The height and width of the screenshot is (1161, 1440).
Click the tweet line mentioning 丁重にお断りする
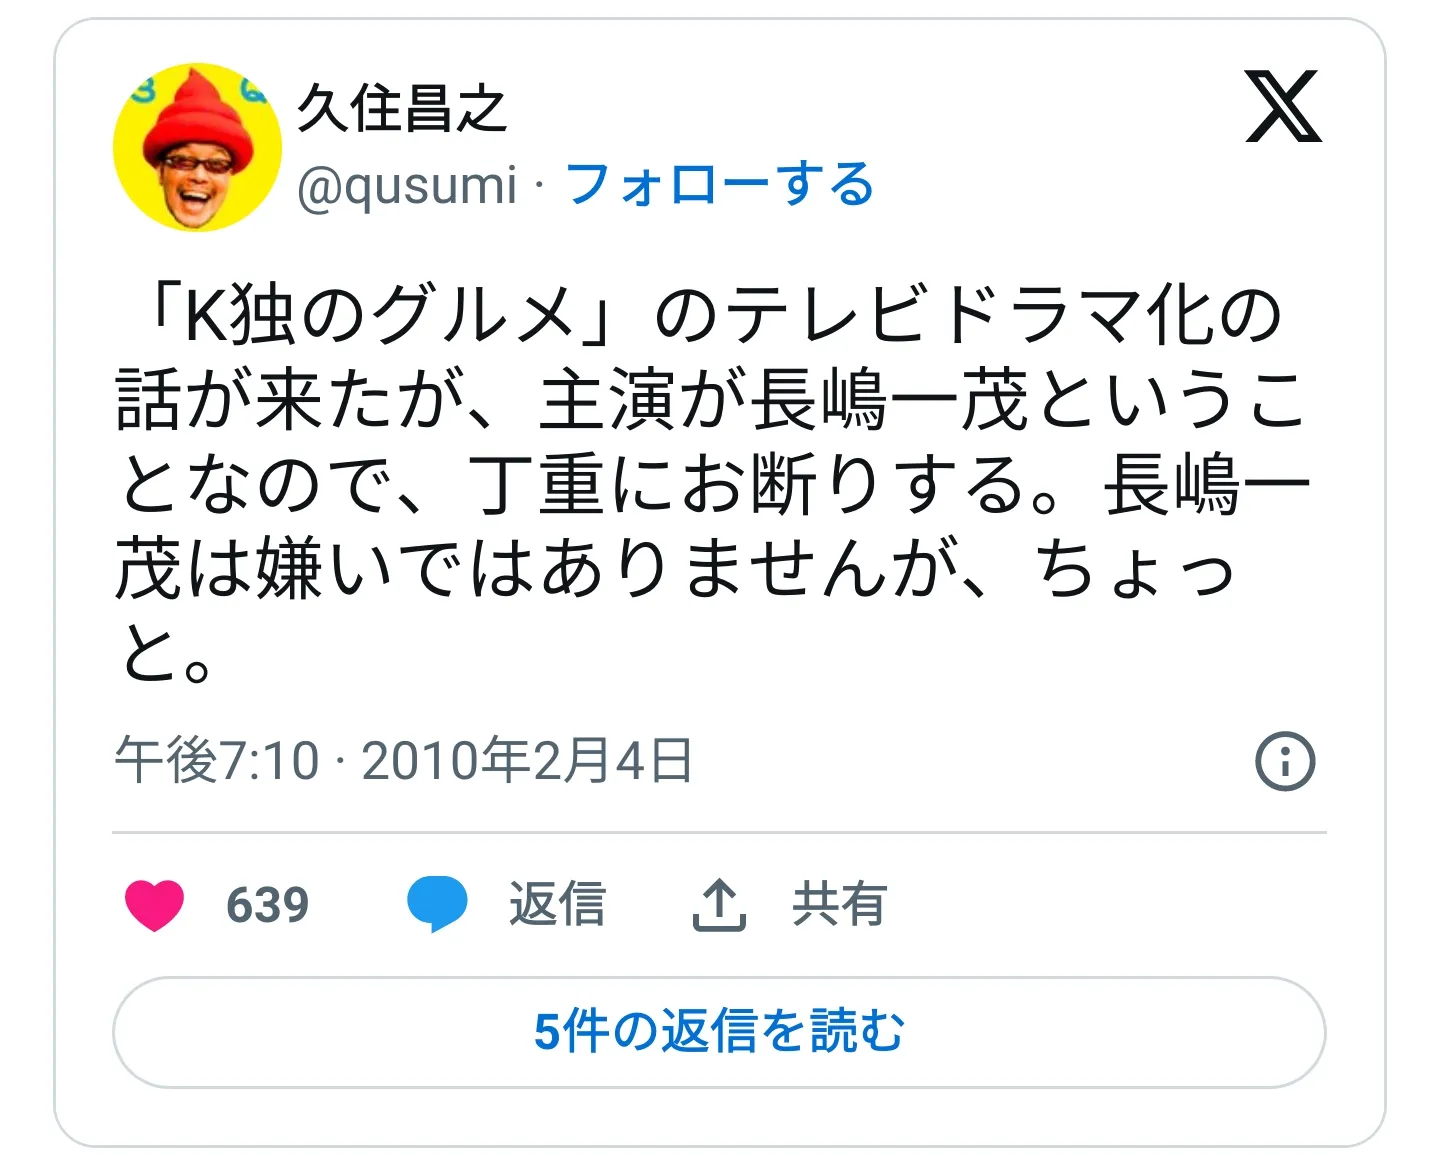[x=712, y=484]
